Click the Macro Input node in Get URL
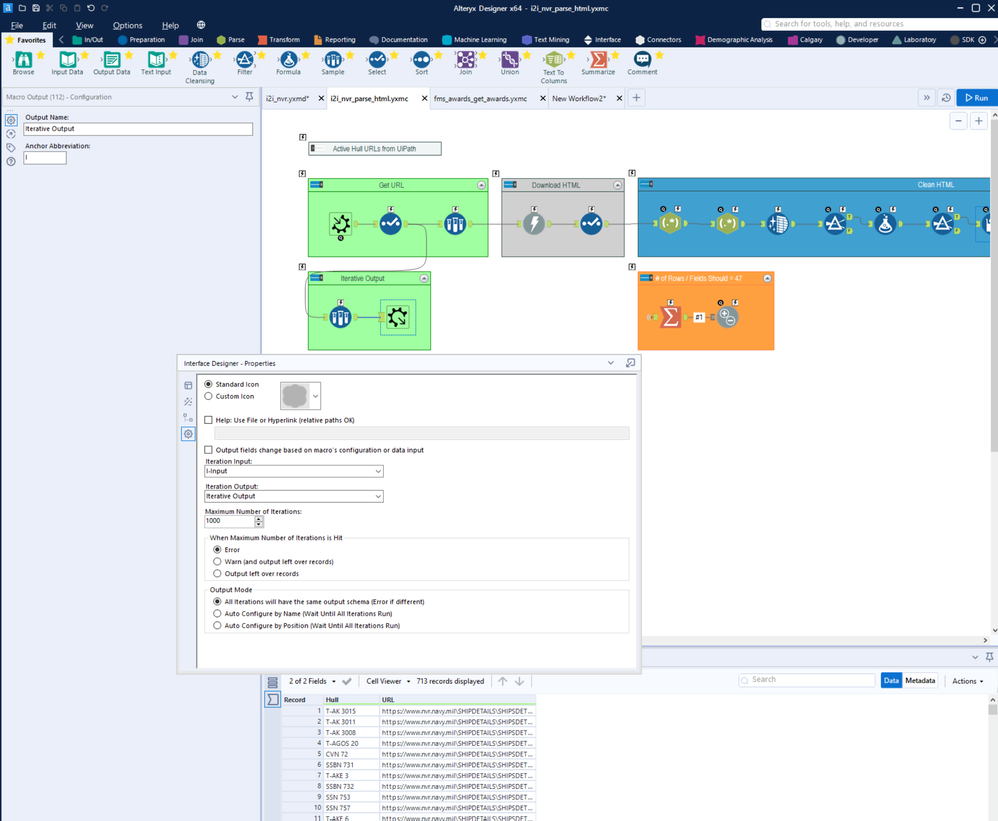The height and width of the screenshot is (821, 998). pos(341,224)
